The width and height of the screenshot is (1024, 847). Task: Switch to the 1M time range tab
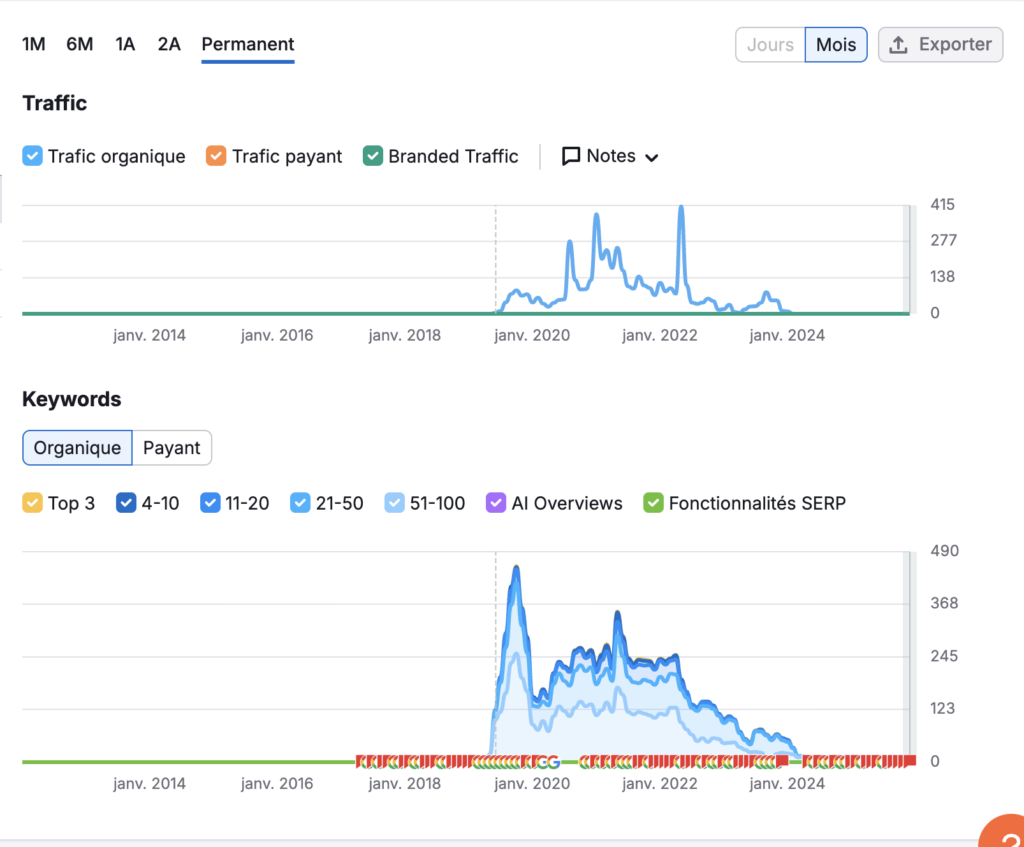coord(33,44)
